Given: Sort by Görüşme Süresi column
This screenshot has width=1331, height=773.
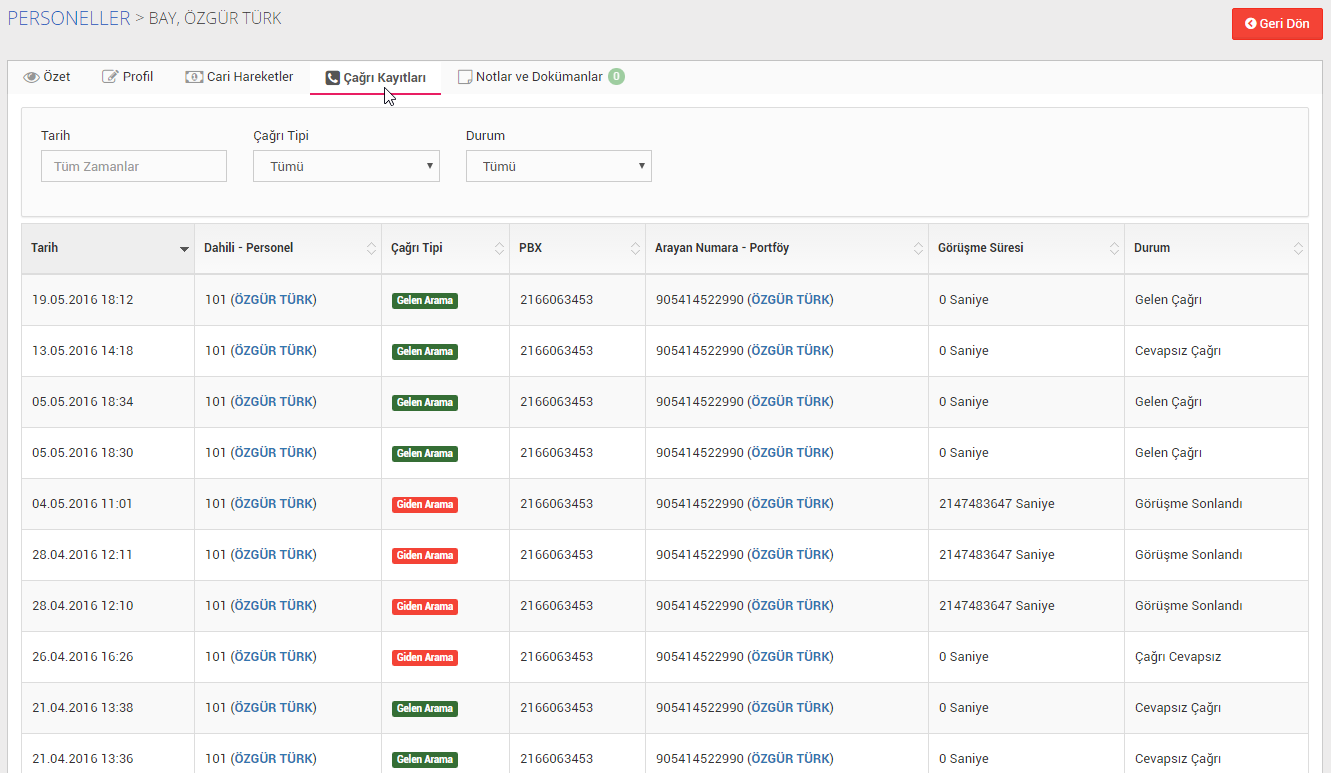Looking at the screenshot, I should point(1027,248).
